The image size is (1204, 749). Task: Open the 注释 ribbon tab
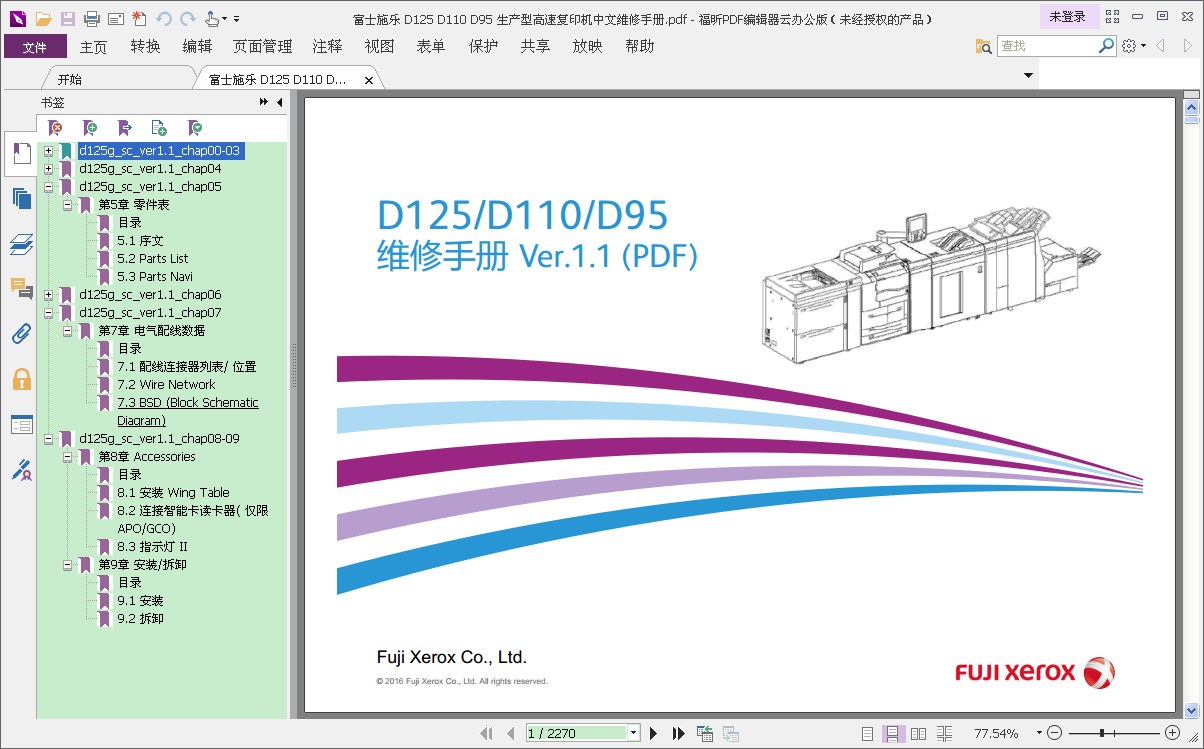point(327,46)
